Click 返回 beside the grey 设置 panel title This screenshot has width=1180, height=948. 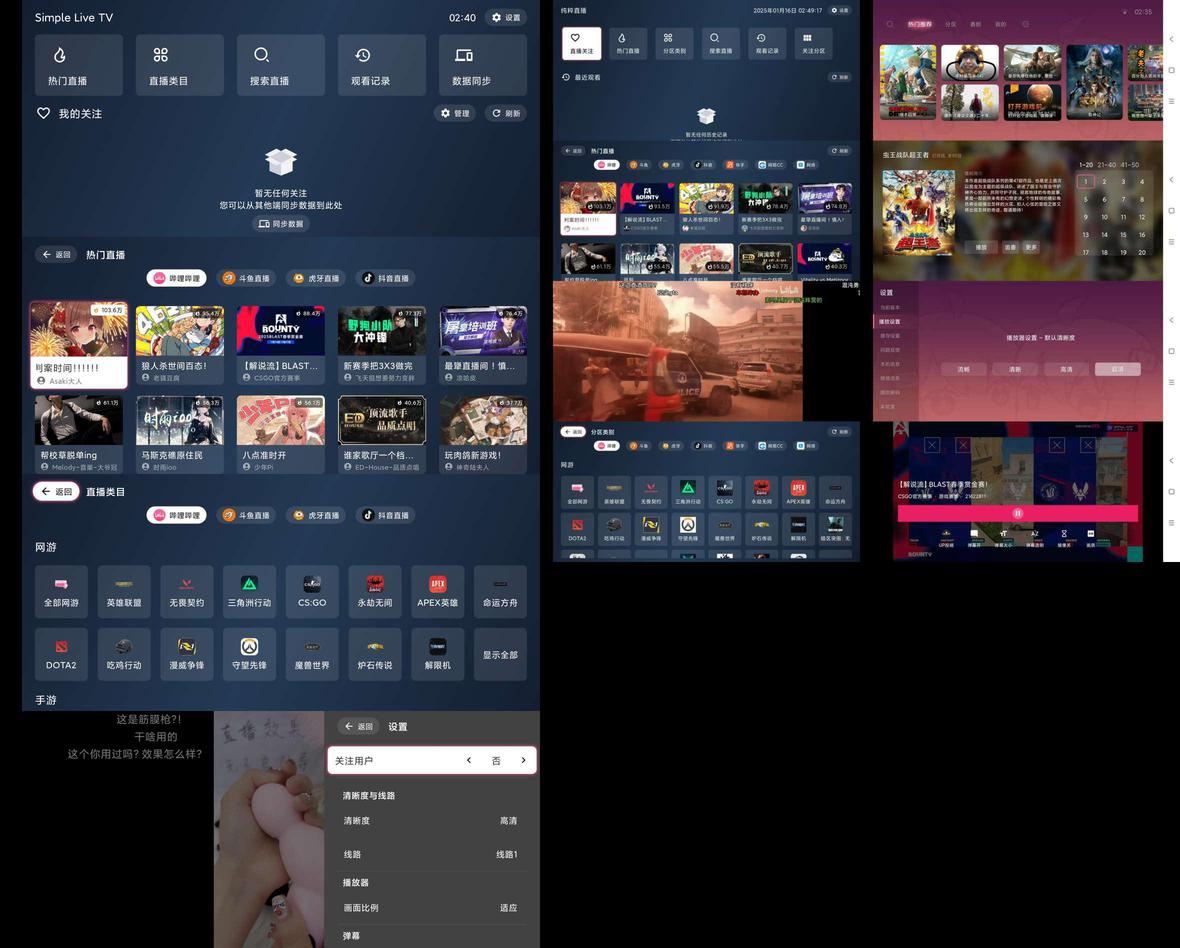358,727
